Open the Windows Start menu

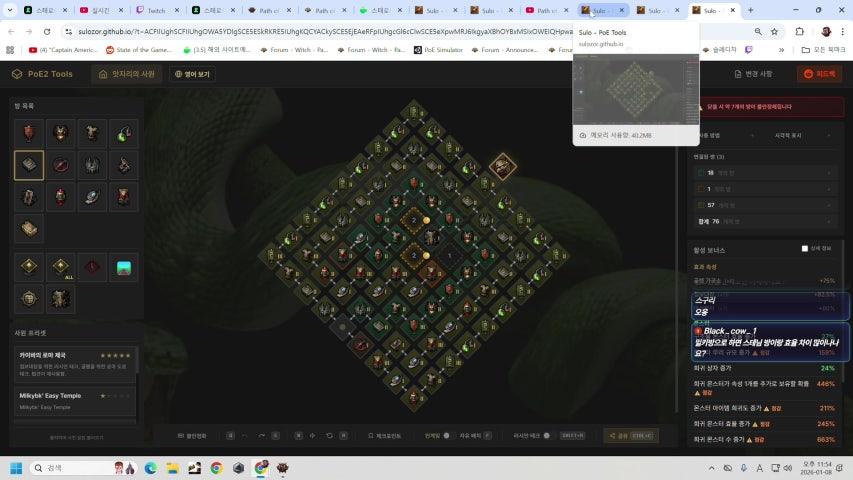(16, 468)
